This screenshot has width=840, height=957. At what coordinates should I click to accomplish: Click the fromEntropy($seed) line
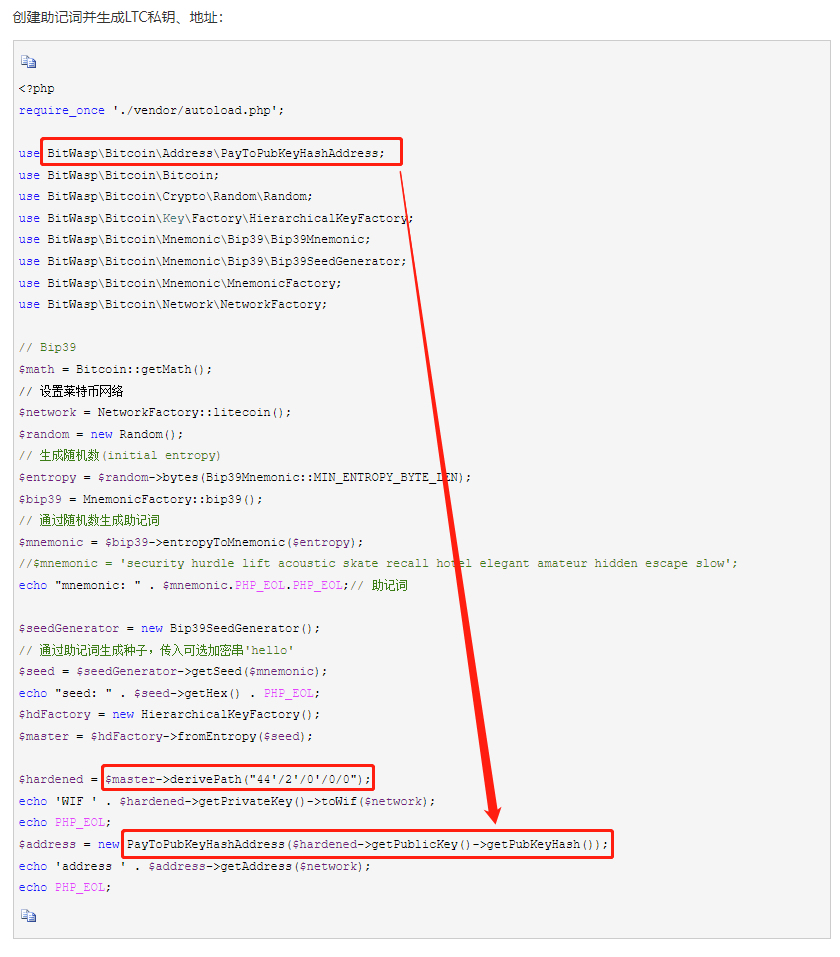click(165, 737)
